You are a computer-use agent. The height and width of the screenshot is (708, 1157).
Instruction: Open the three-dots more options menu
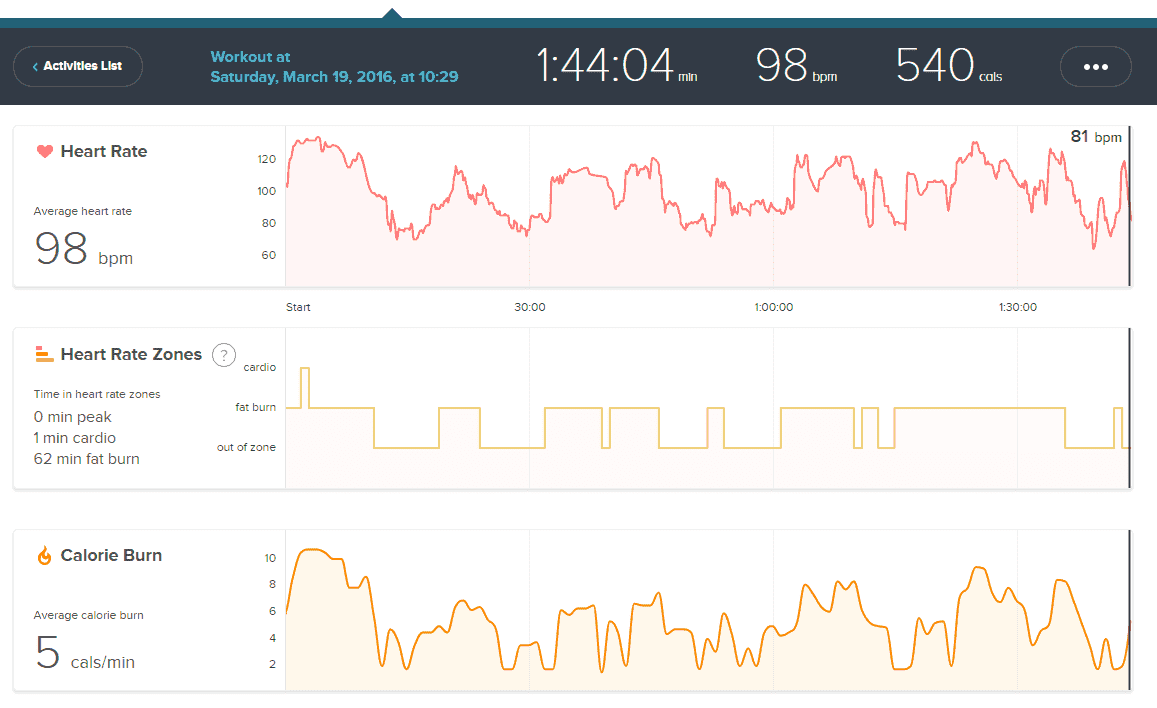(x=1095, y=67)
